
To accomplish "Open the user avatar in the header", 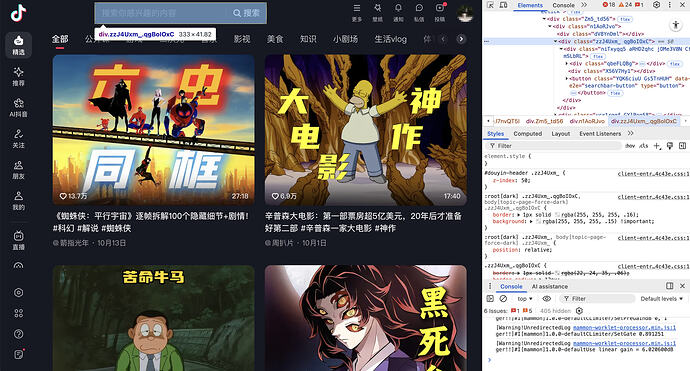I will [x=465, y=13].
